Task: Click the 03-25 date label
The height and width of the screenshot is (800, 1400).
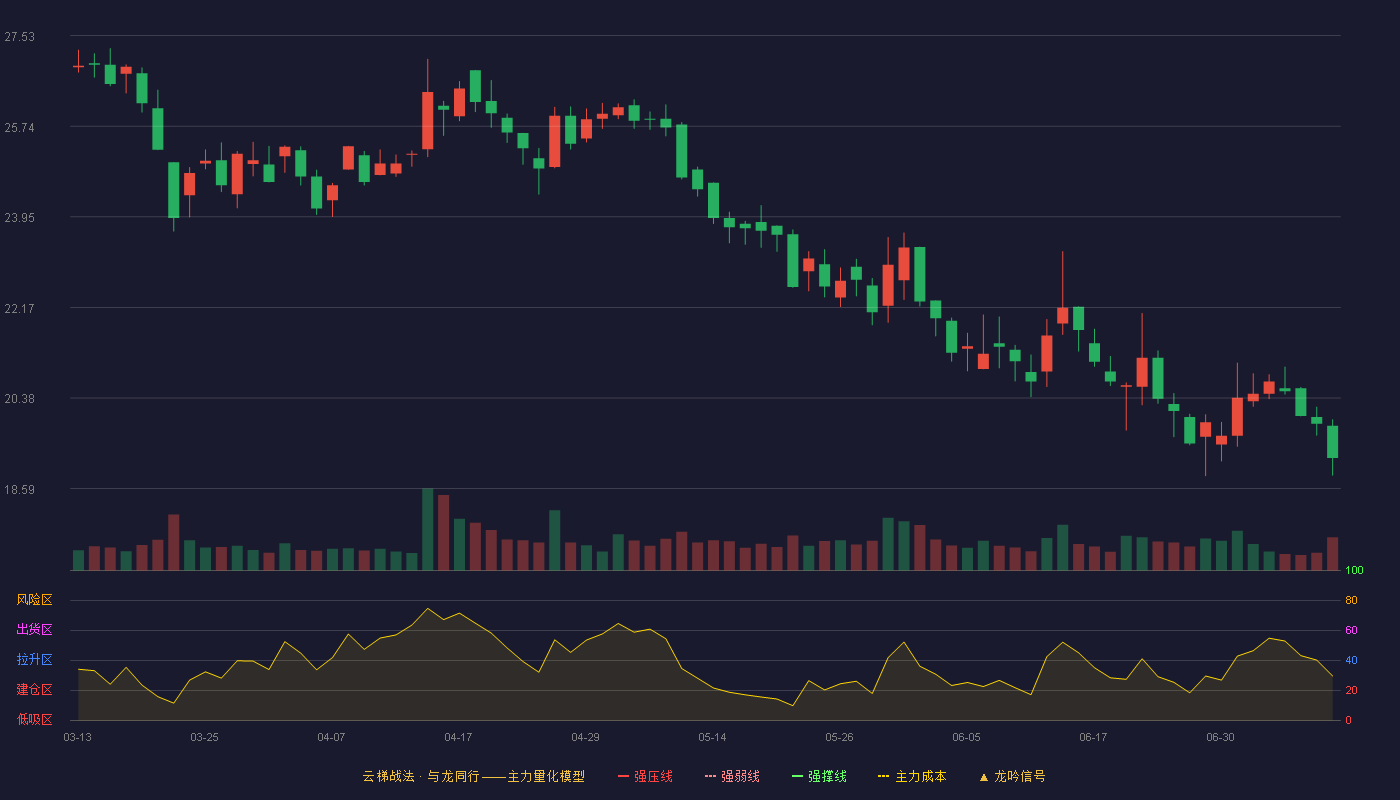Action: [x=204, y=737]
